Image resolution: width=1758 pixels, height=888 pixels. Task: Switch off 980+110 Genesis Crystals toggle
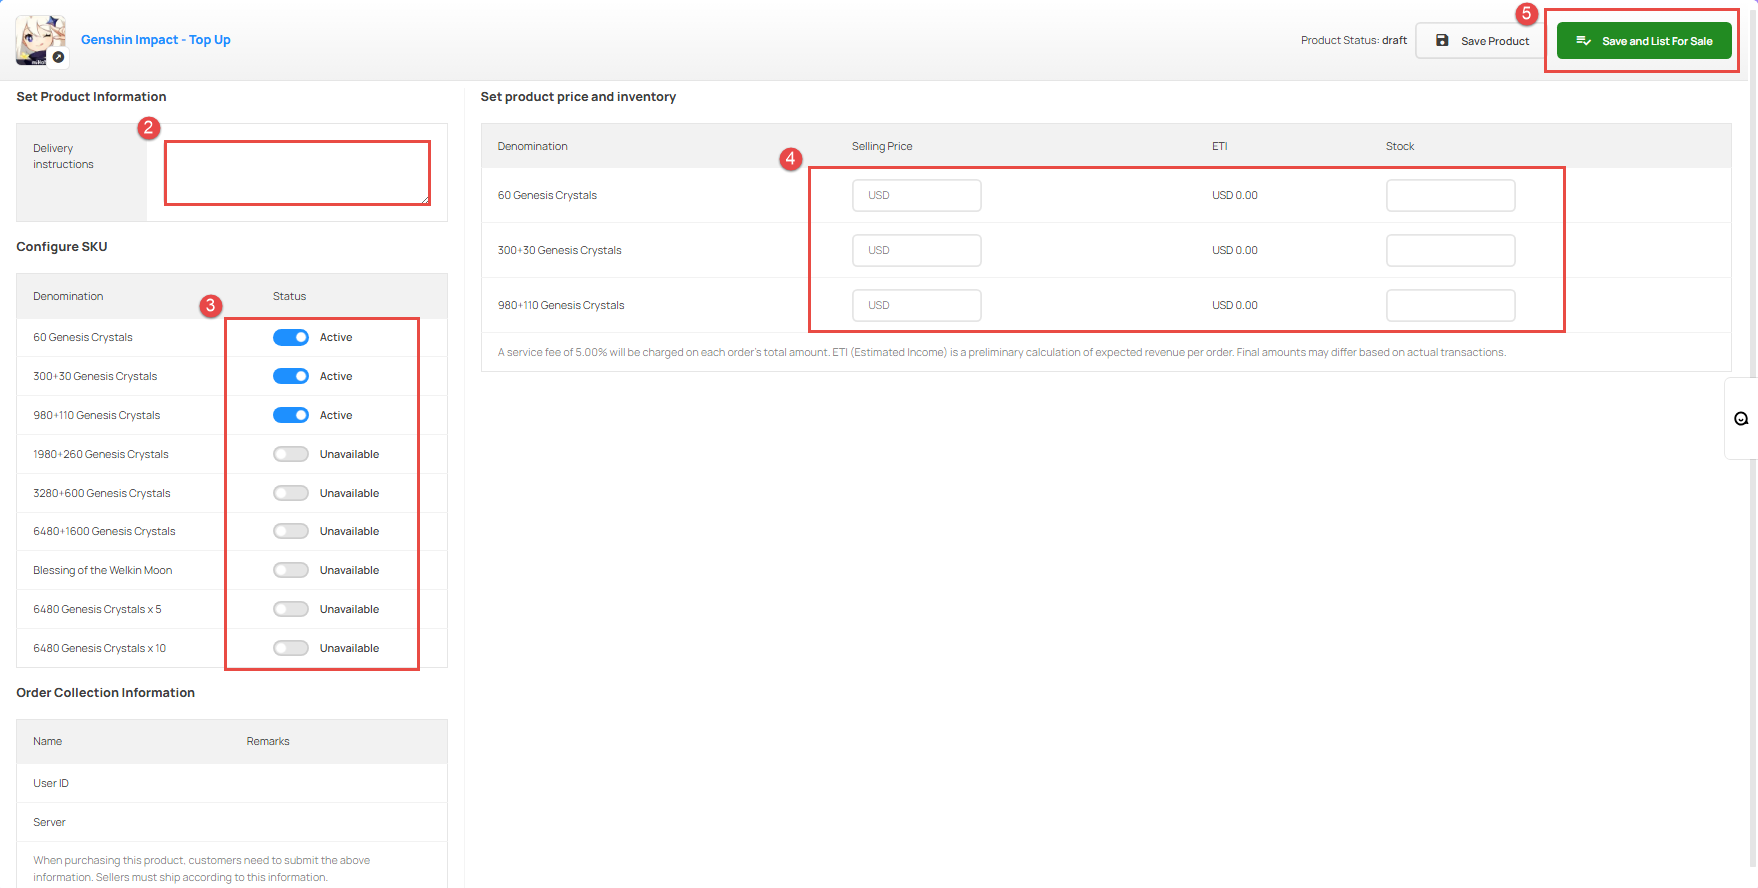click(291, 415)
